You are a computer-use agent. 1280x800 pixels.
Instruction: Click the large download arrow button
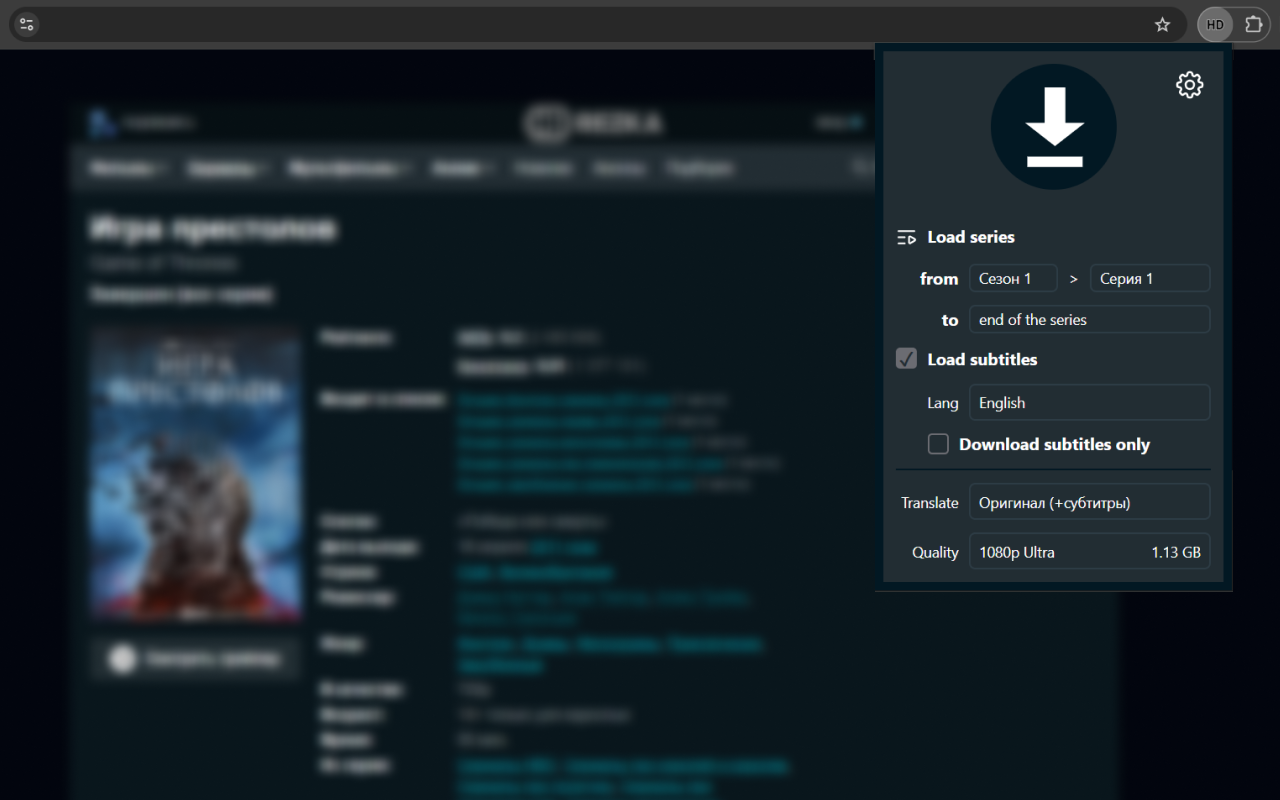coord(1054,127)
